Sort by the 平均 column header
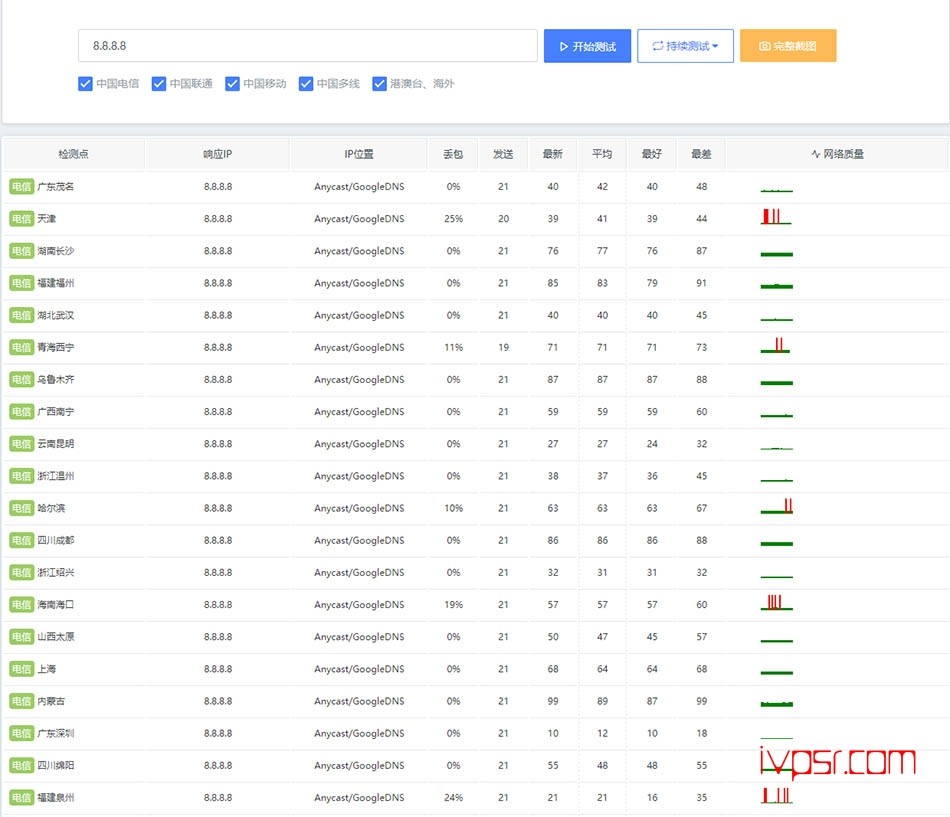This screenshot has width=950, height=817. 602,154
